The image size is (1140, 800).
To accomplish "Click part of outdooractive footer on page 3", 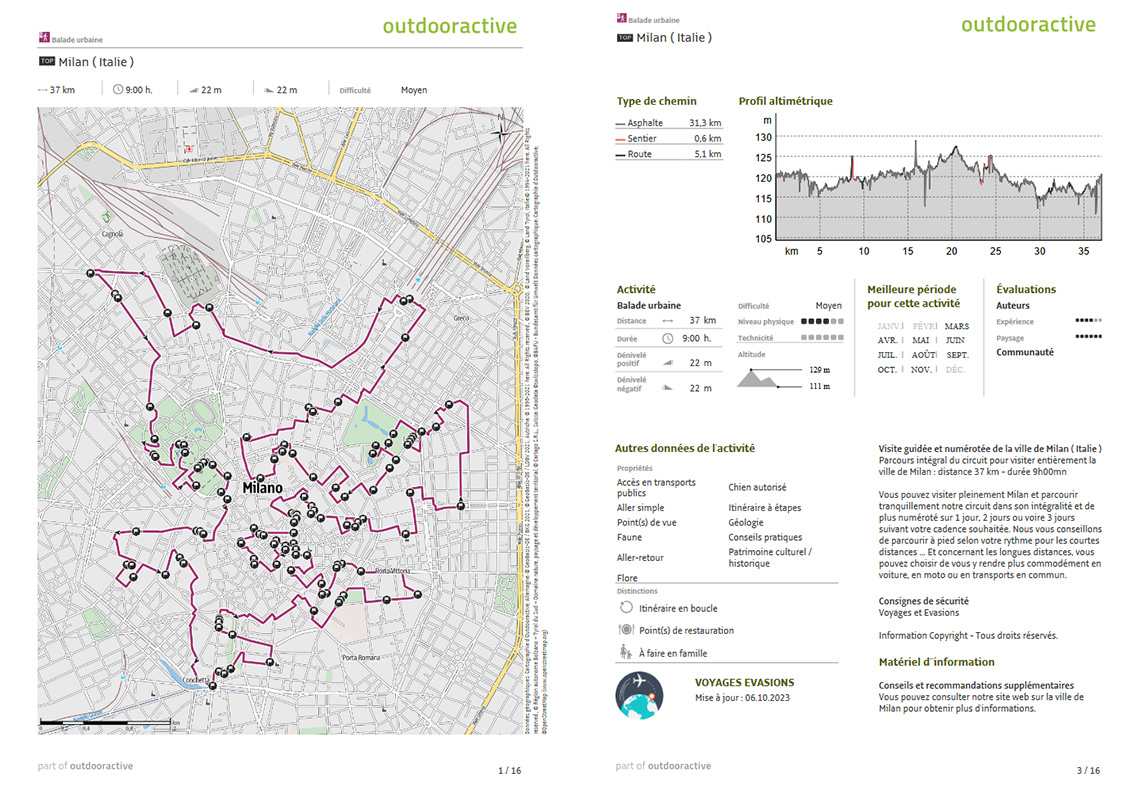I will tap(663, 766).
